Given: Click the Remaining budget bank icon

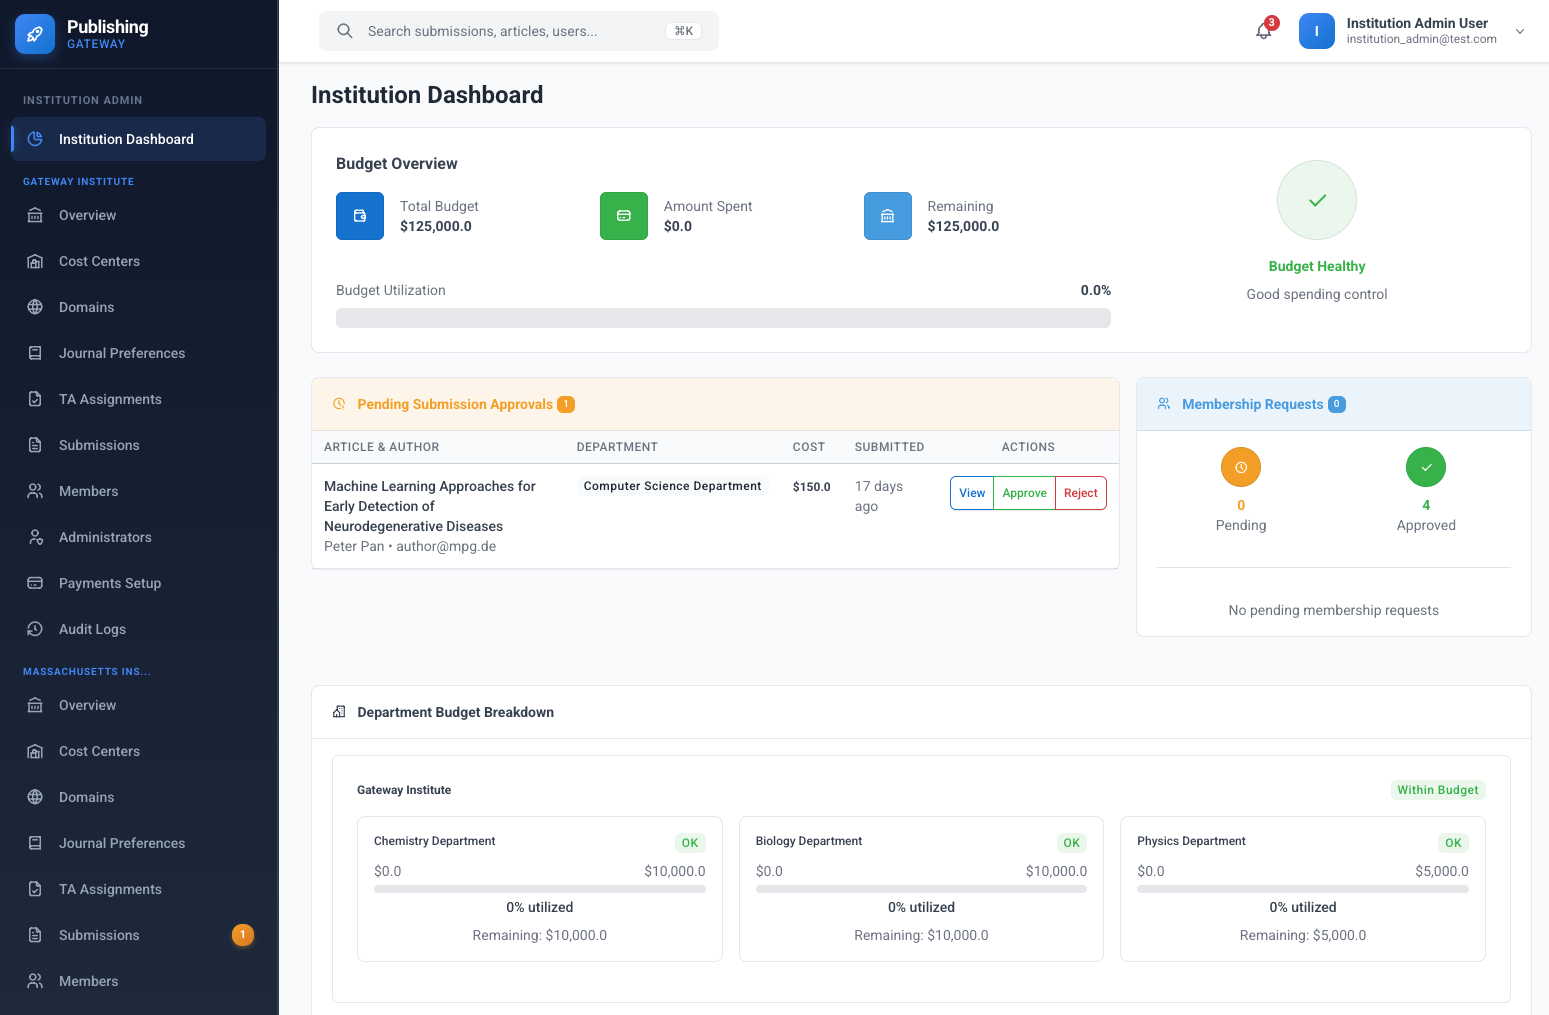Looking at the screenshot, I should pos(887,216).
